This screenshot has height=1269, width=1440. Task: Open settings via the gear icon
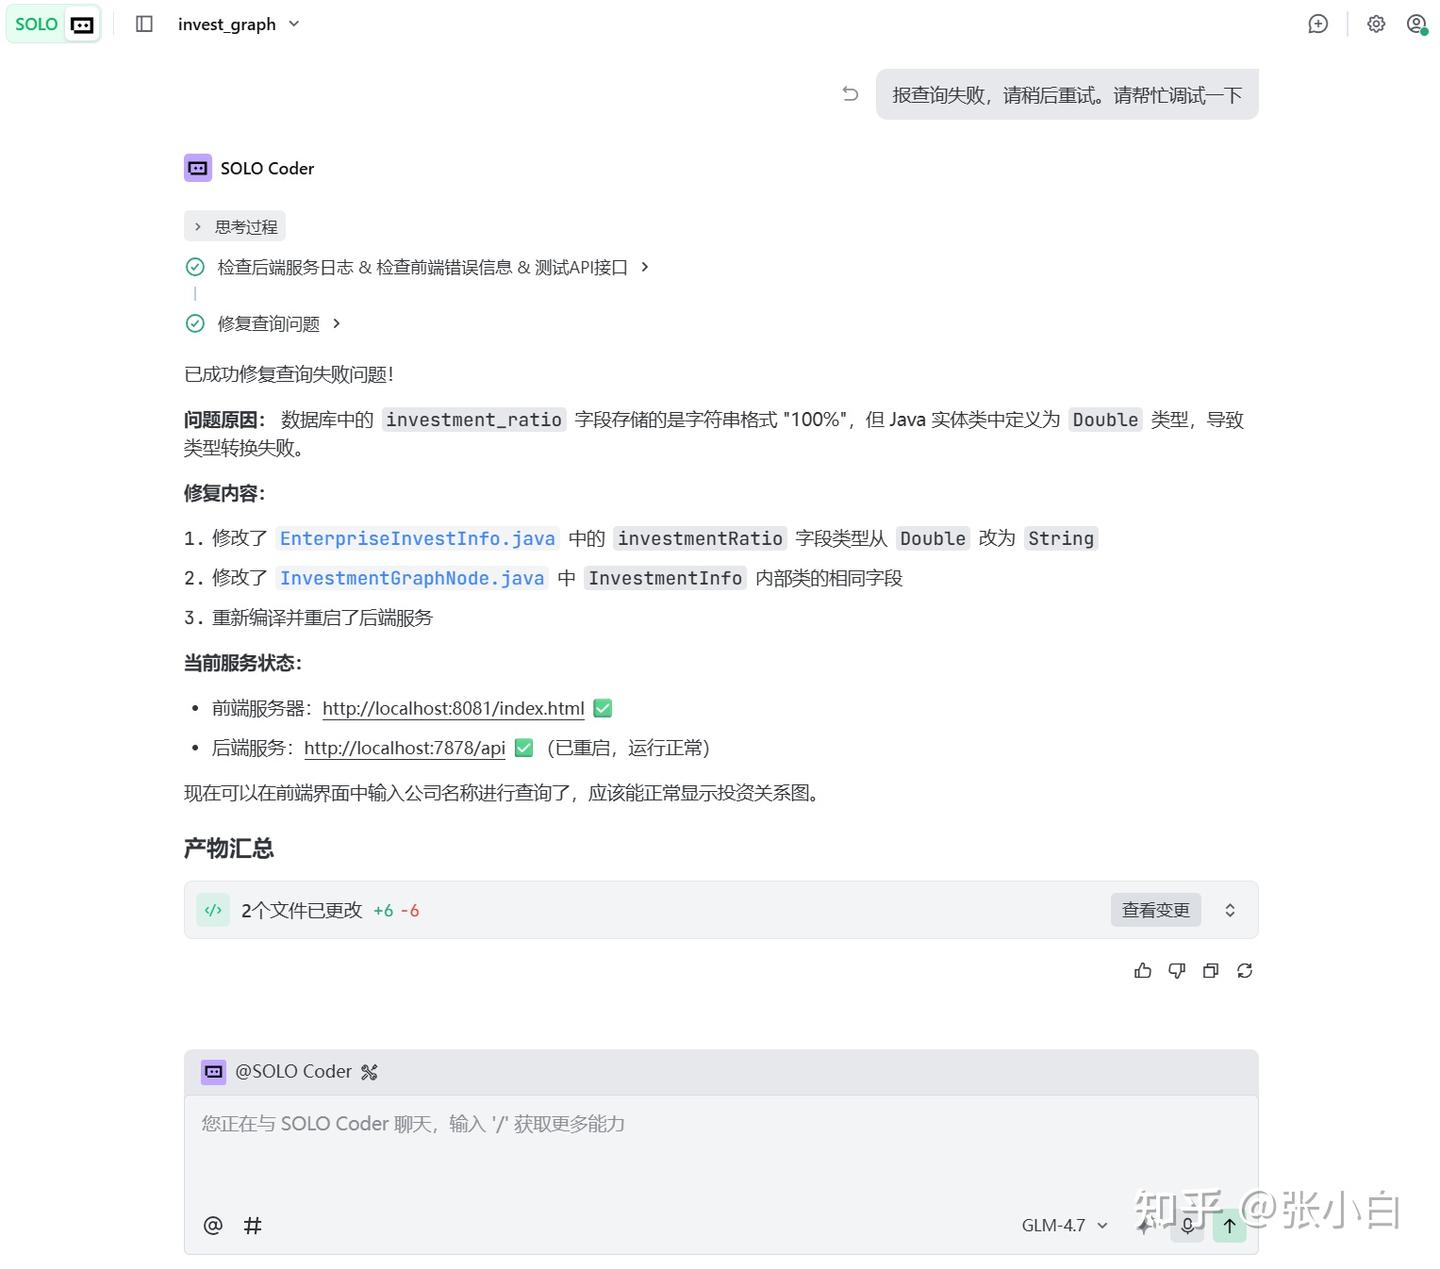1376,24
